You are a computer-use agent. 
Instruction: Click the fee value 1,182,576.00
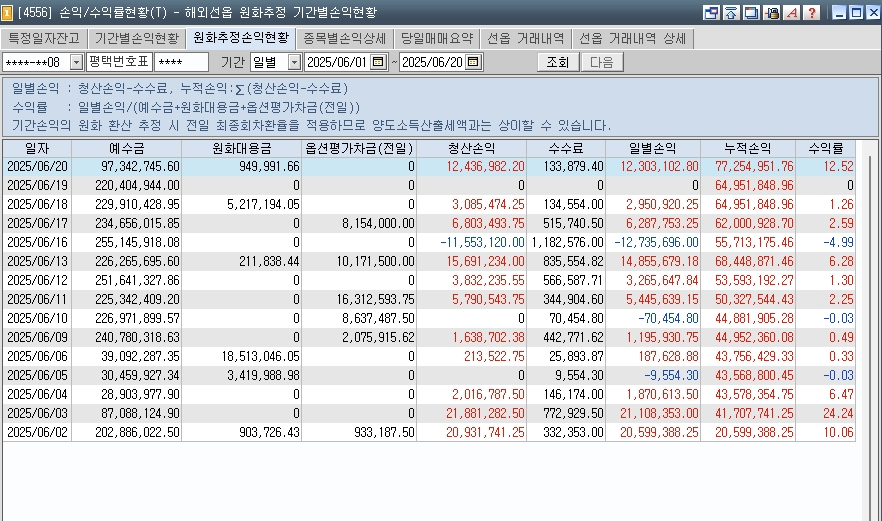click(x=567, y=242)
